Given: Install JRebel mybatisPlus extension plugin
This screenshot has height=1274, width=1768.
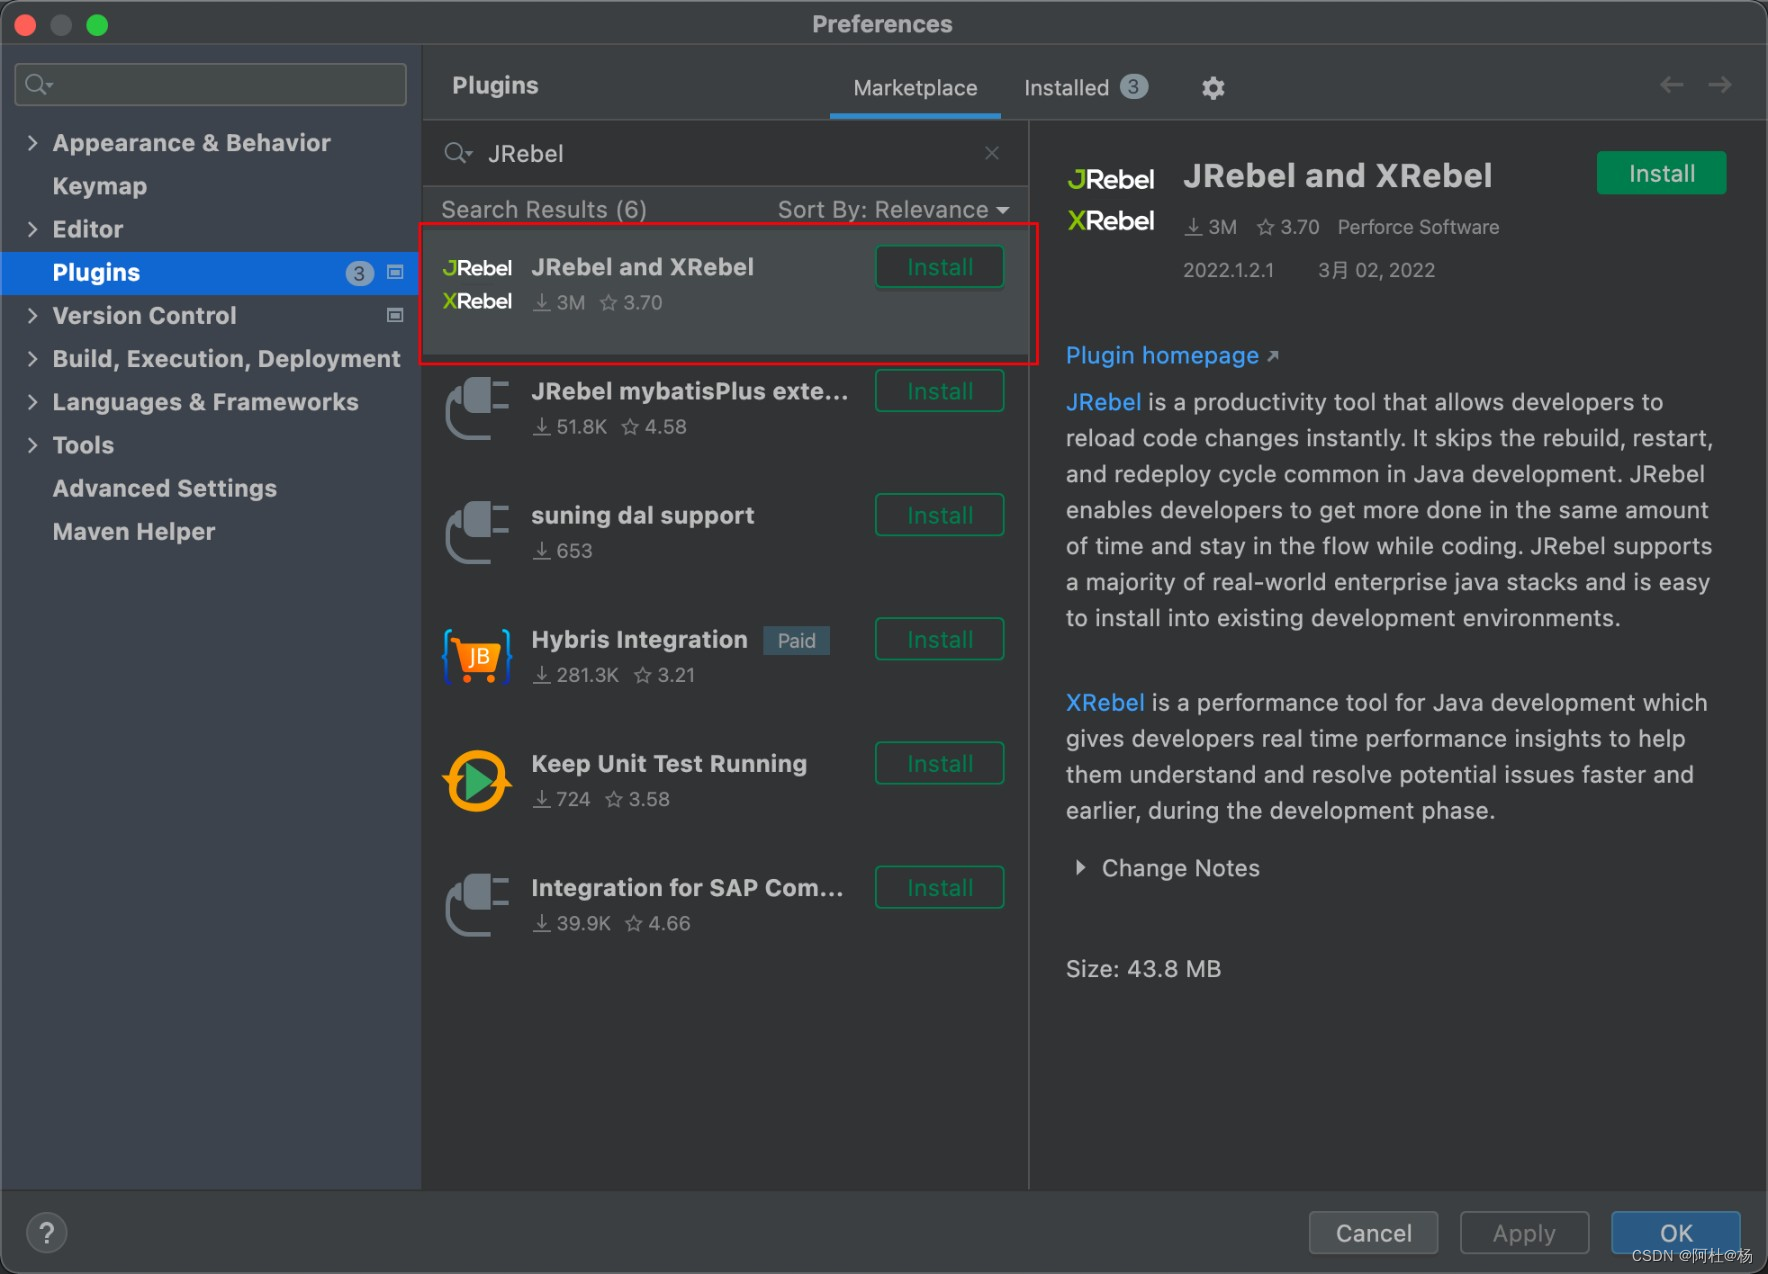Looking at the screenshot, I should [x=940, y=391].
